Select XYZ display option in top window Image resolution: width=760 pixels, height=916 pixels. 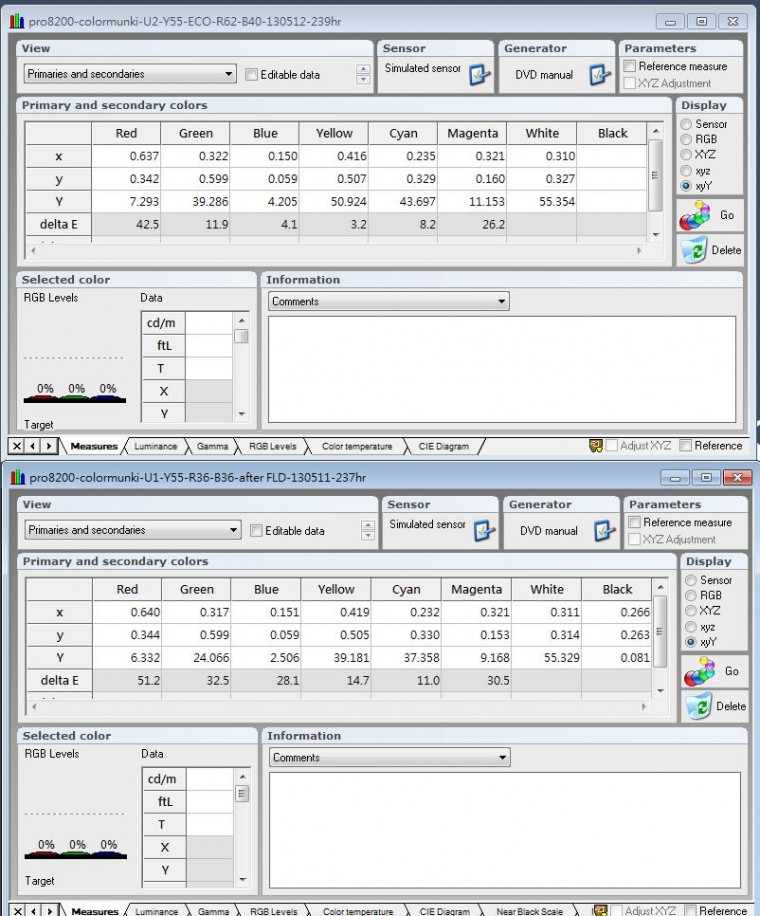point(686,154)
